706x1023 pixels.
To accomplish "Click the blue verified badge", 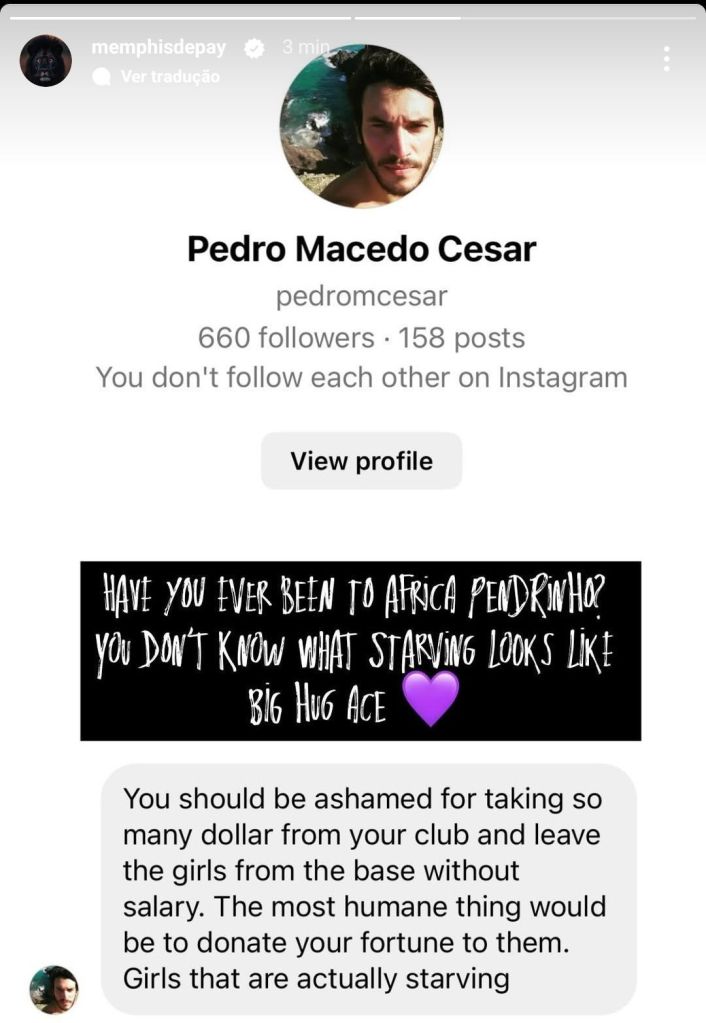I will coord(254,48).
